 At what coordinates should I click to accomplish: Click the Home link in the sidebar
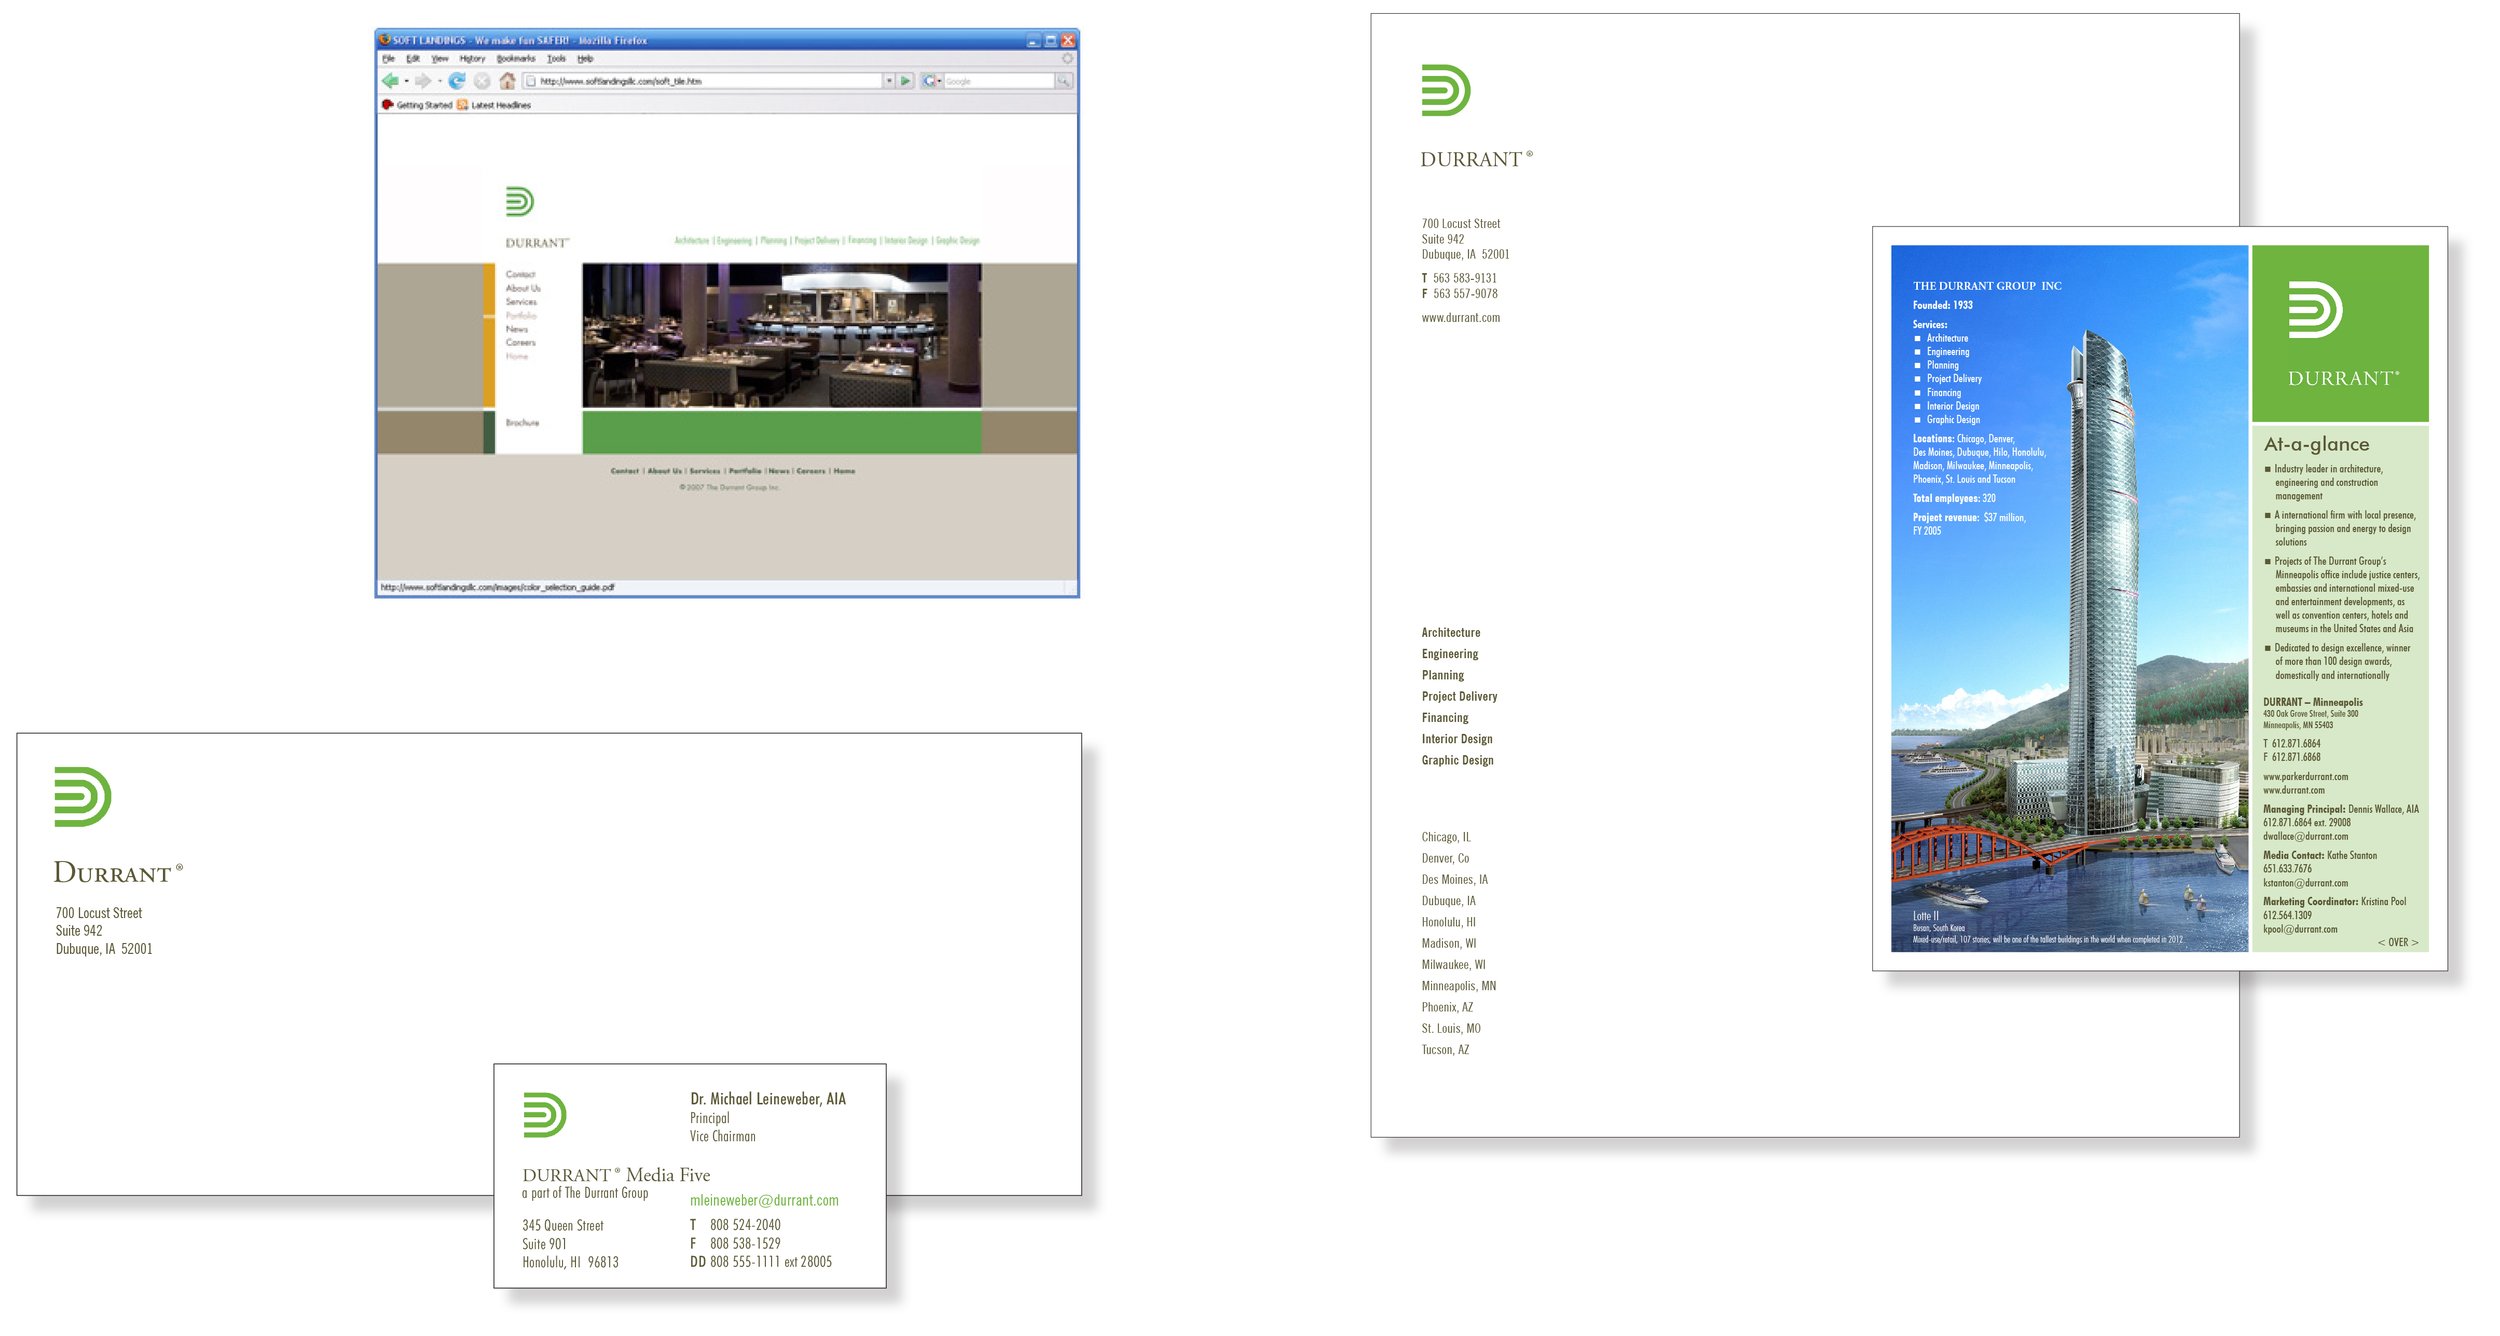(516, 356)
